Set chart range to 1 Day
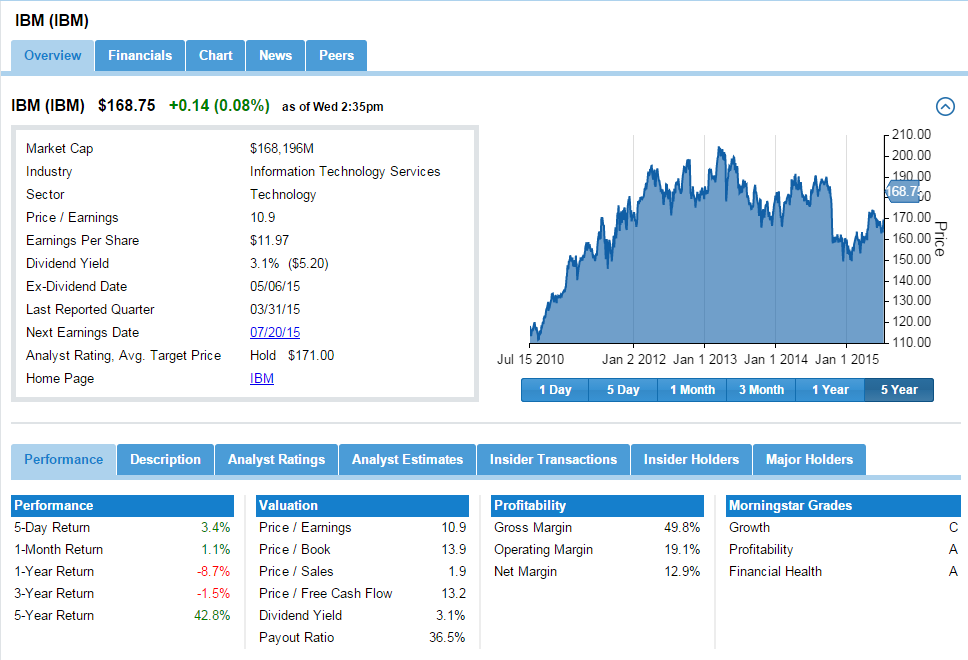 click(x=555, y=390)
